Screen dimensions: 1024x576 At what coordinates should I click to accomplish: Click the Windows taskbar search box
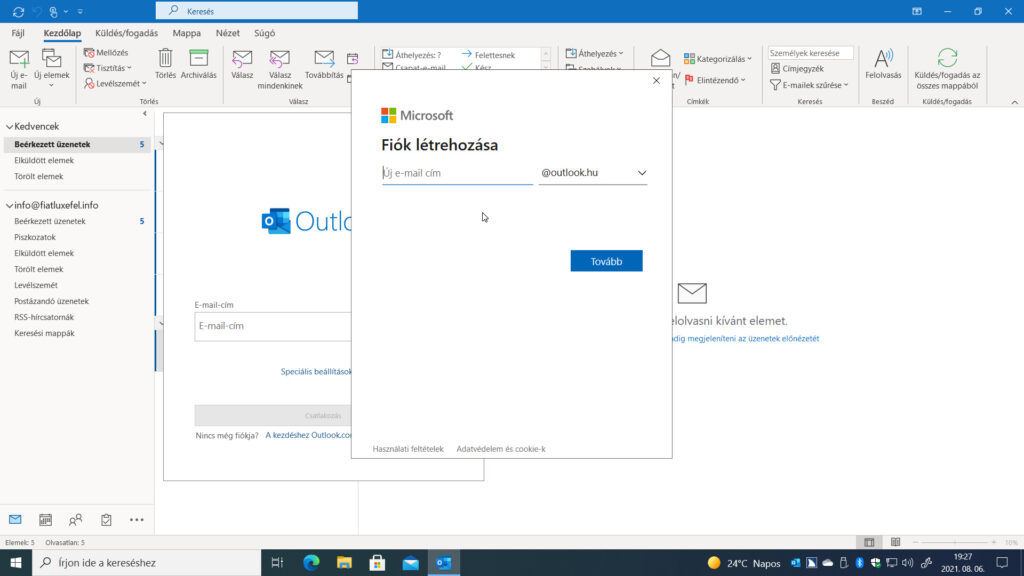tap(146, 562)
